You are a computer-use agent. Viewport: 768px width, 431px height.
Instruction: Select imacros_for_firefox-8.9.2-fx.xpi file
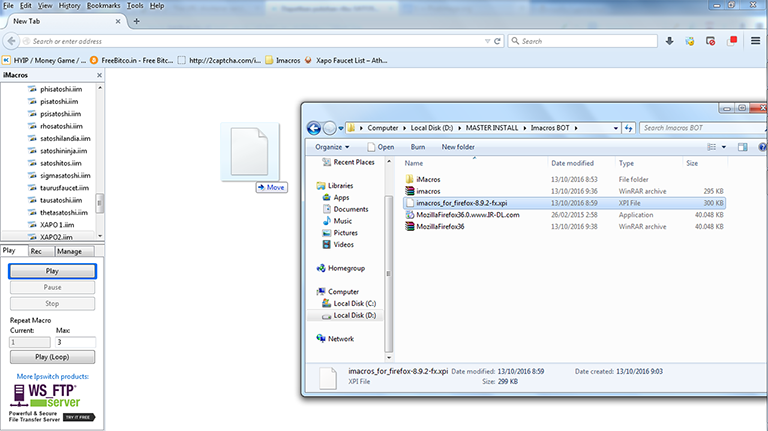pyautogui.click(x=564, y=203)
